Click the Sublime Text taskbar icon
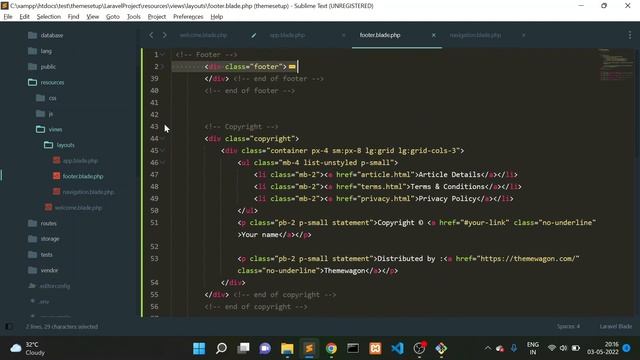This screenshot has width=640, height=360. tap(309, 348)
